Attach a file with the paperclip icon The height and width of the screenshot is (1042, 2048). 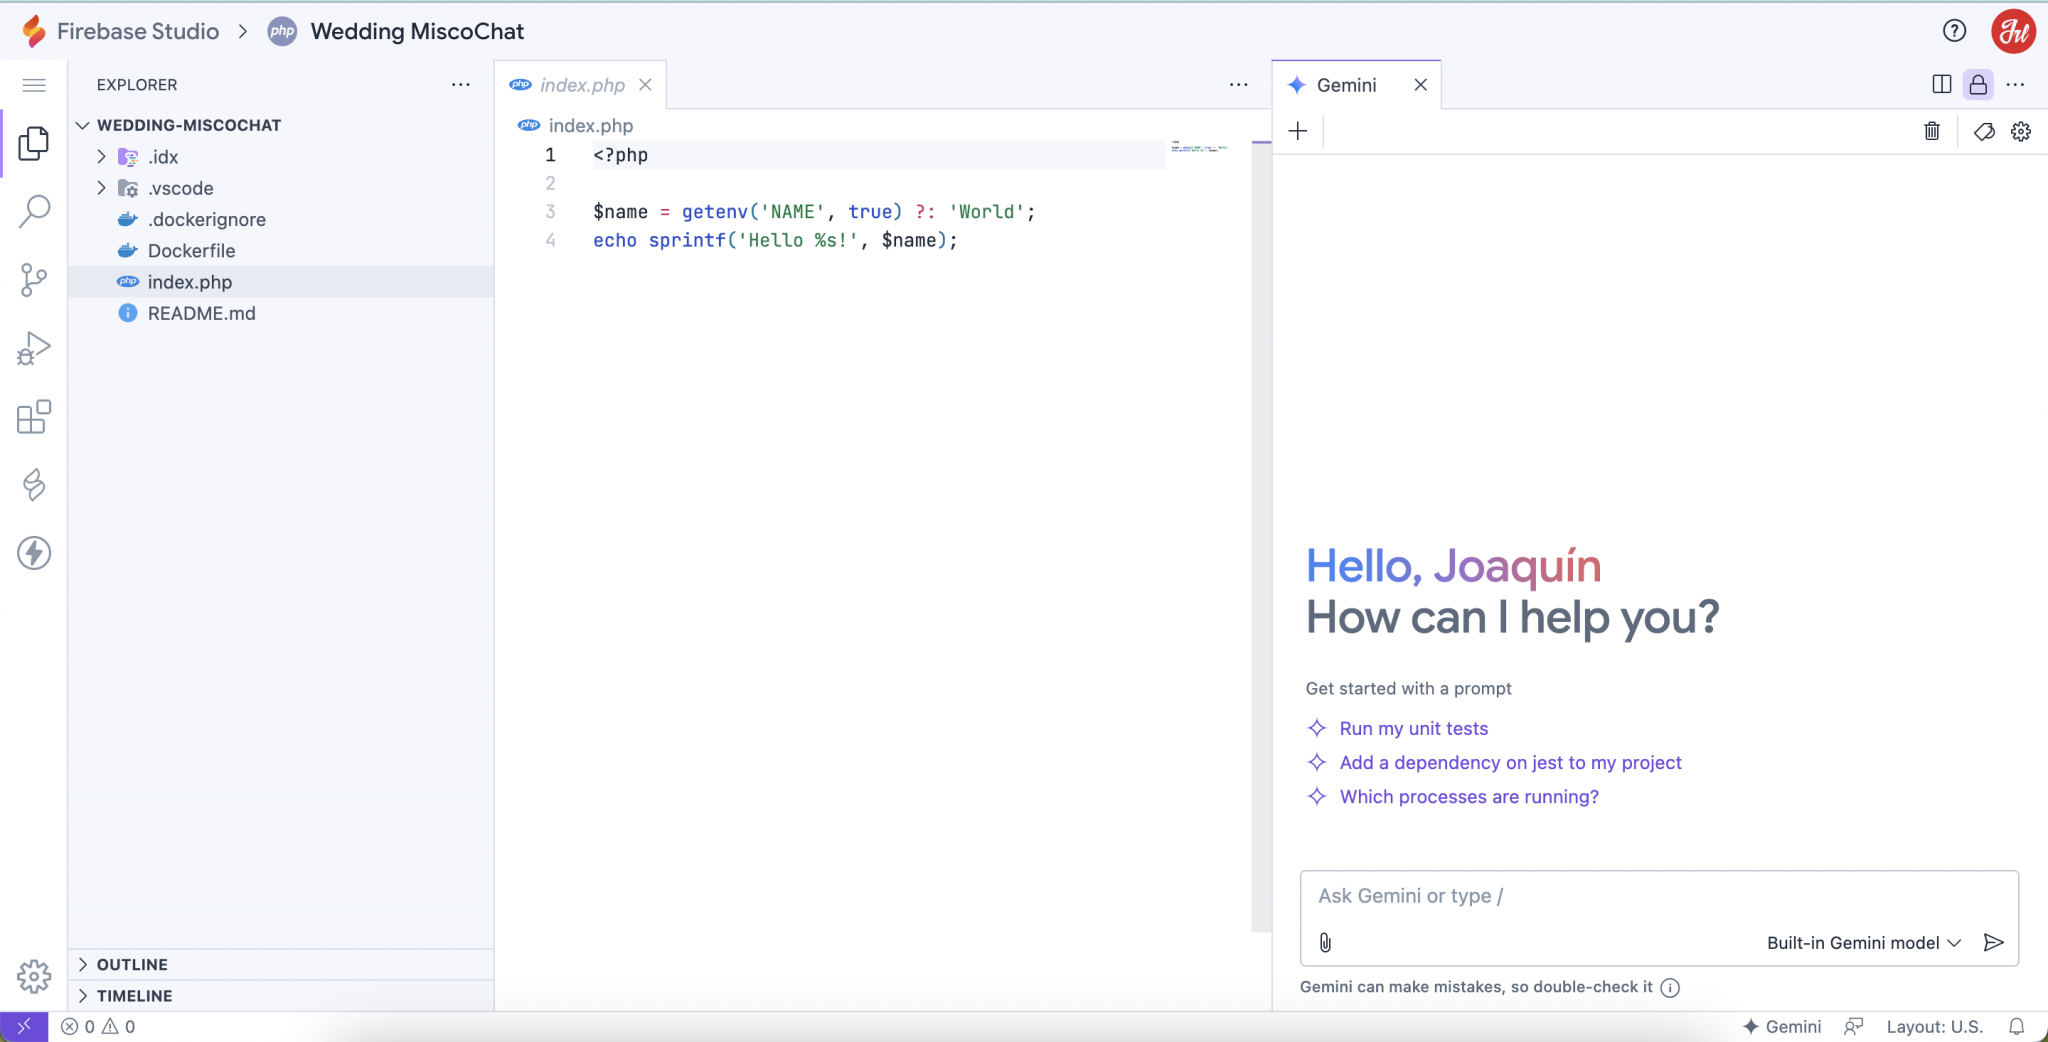(1326, 941)
